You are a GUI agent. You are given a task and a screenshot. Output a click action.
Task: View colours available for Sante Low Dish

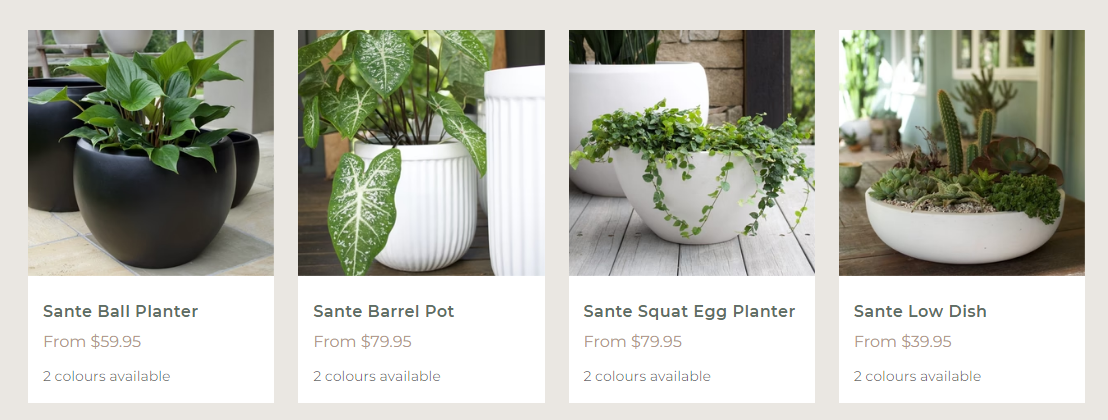pyautogui.click(x=917, y=376)
